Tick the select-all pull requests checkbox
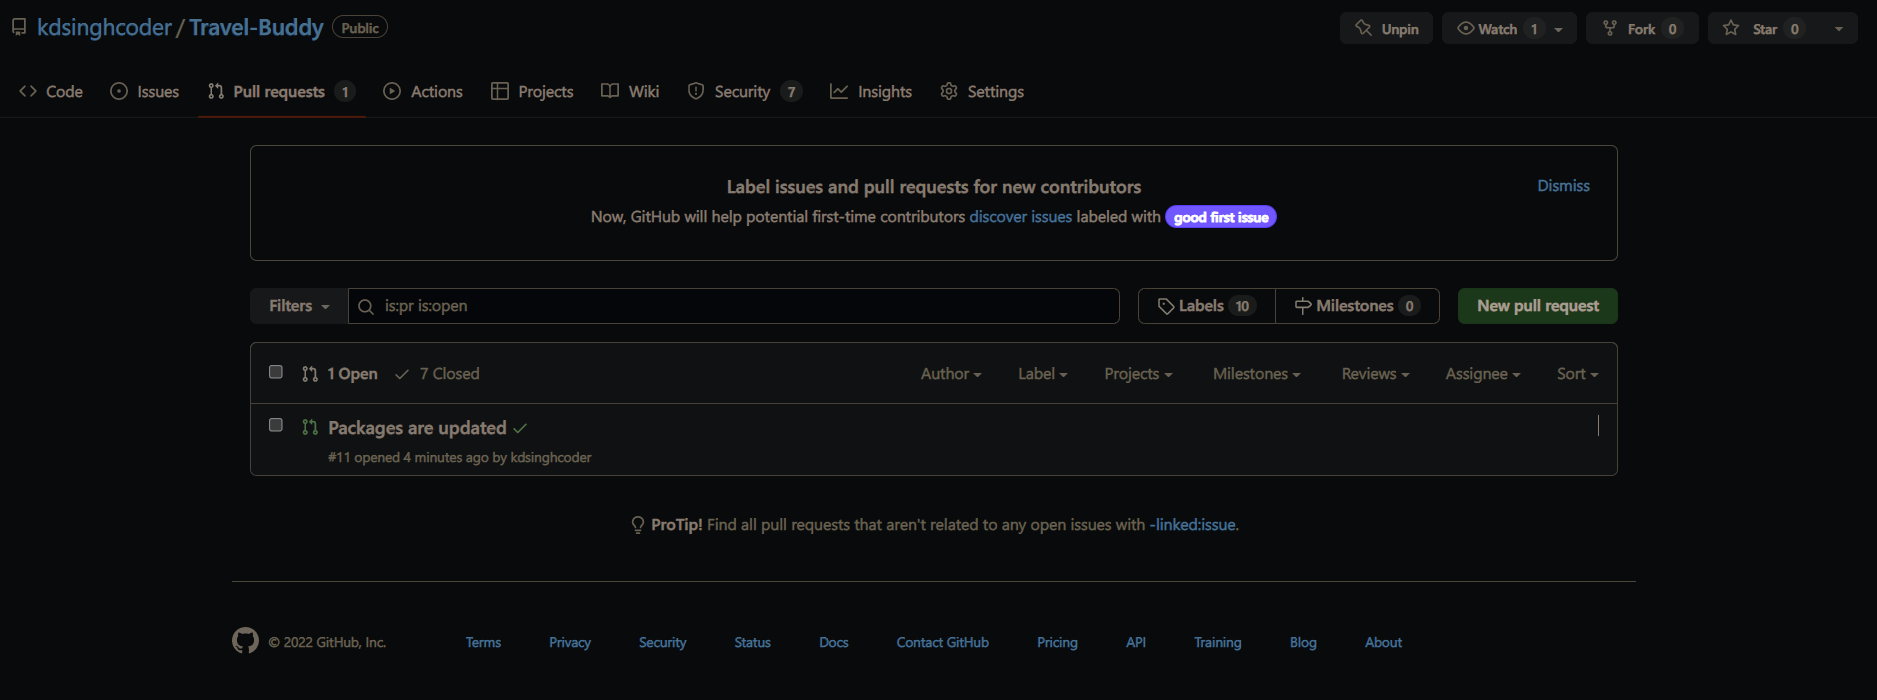Image resolution: width=1877 pixels, height=700 pixels. pos(276,372)
